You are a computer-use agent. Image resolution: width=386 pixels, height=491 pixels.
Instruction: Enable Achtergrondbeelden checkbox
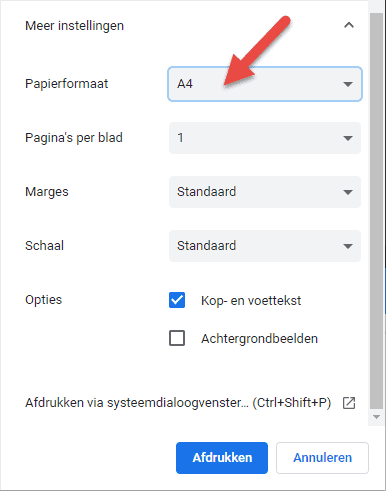[177, 338]
